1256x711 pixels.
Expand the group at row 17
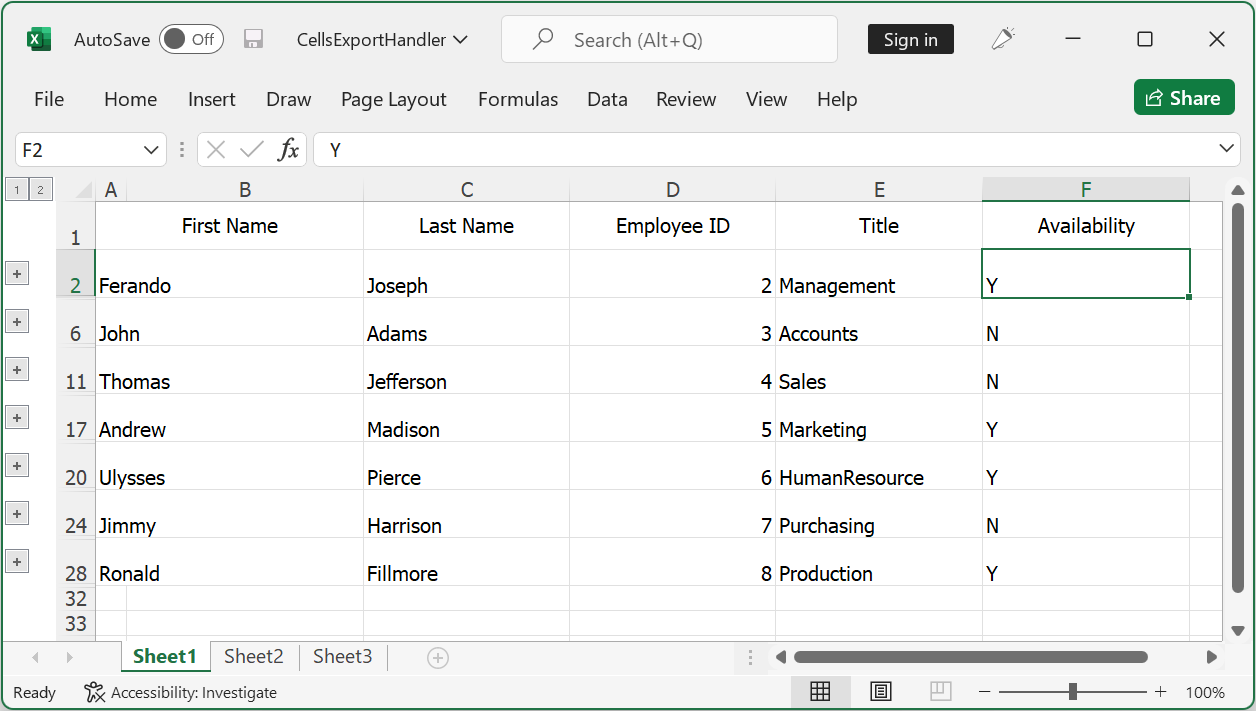tap(17, 417)
